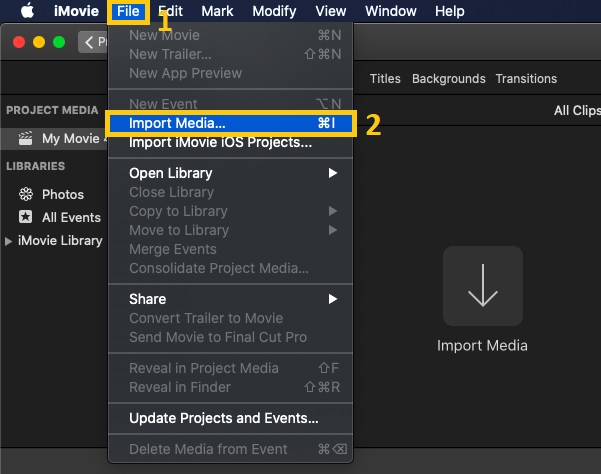Expand the Open Library submenu
Viewport: 601px width, 474px height.
click(231, 173)
